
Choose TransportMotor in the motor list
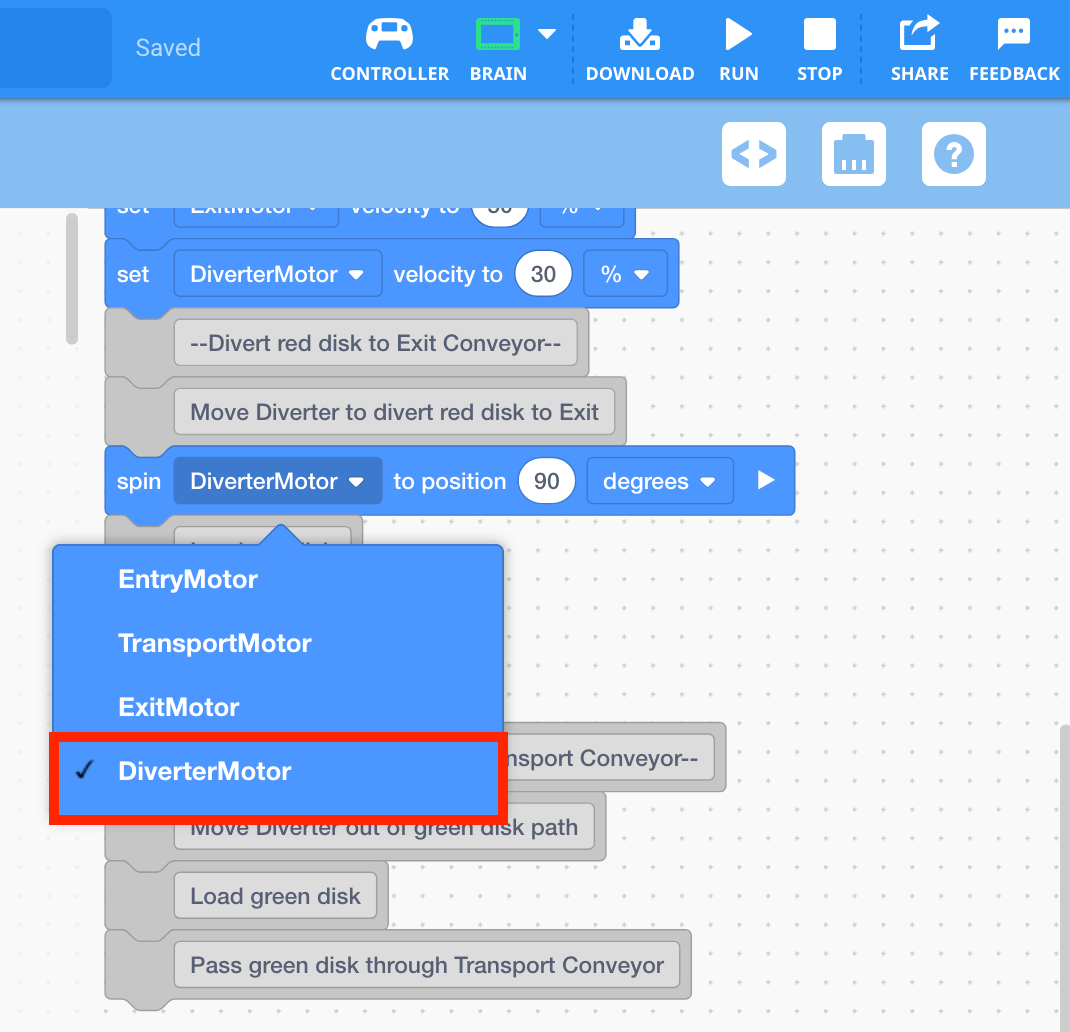pyautogui.click(x=215, y=643)
